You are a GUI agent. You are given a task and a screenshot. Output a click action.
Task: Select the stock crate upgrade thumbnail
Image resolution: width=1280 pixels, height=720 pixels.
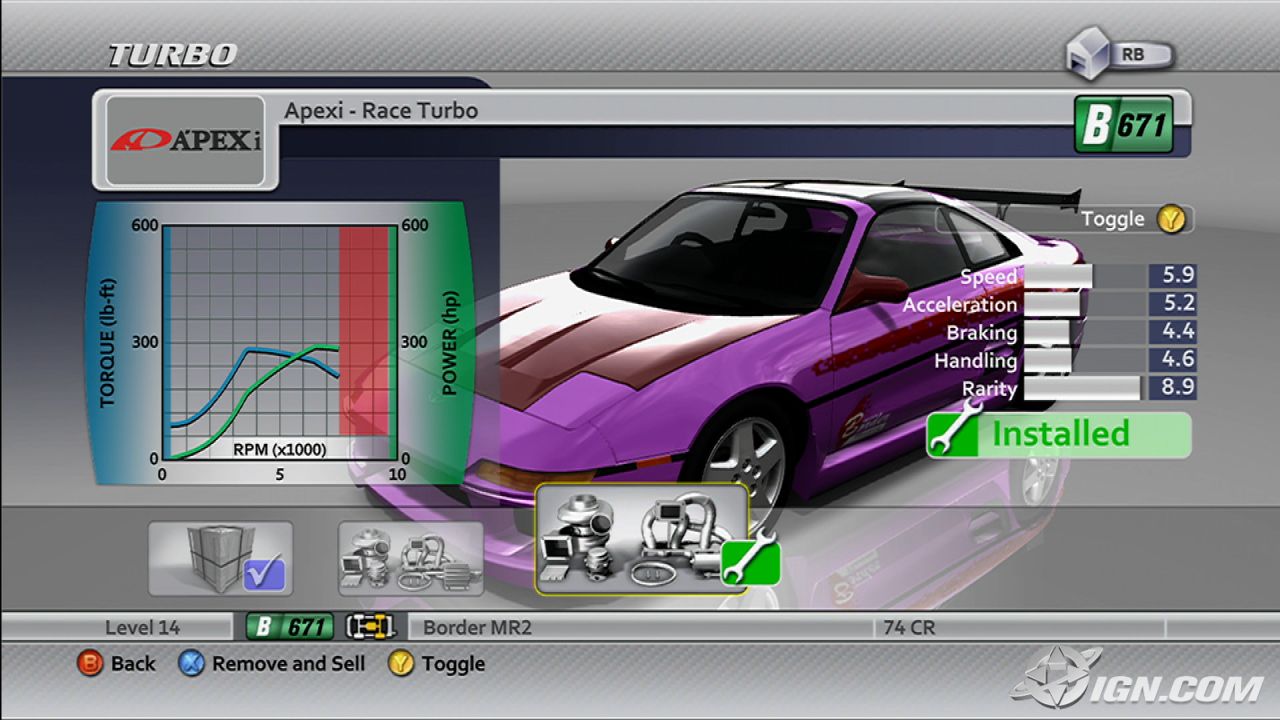coord(220,558)
